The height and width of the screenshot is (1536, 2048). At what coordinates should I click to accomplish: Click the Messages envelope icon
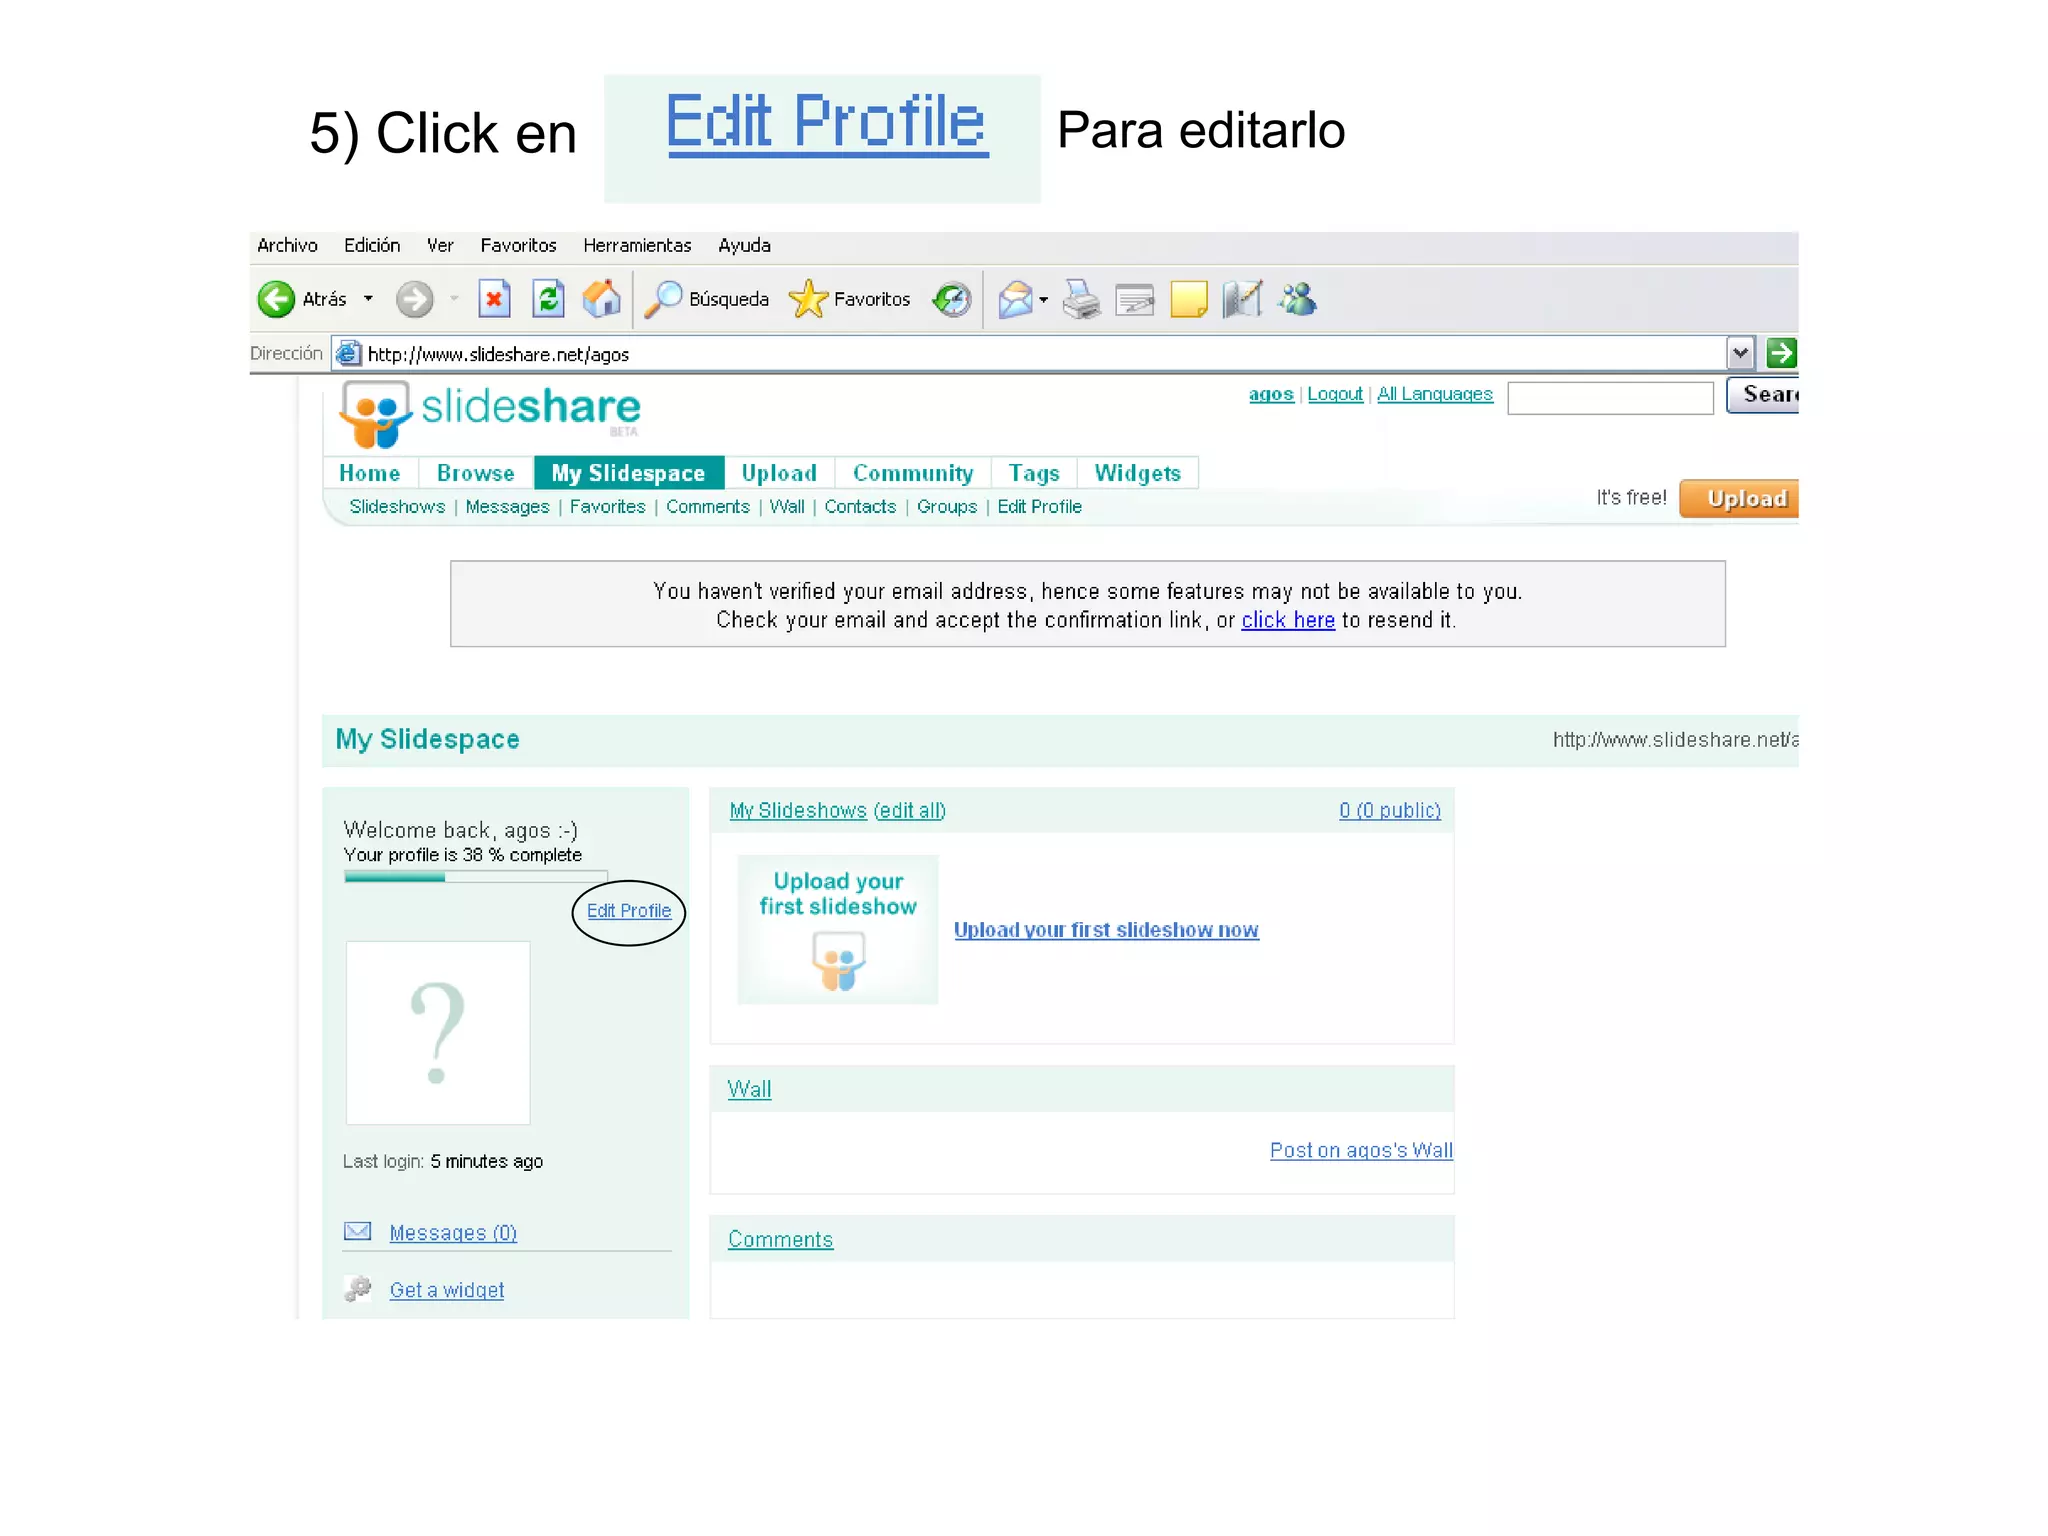357,1231
